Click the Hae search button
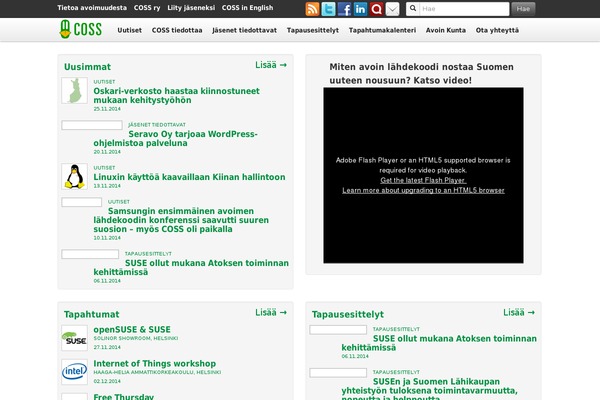This screenshot has height=400, width=600. pos(523,9)
